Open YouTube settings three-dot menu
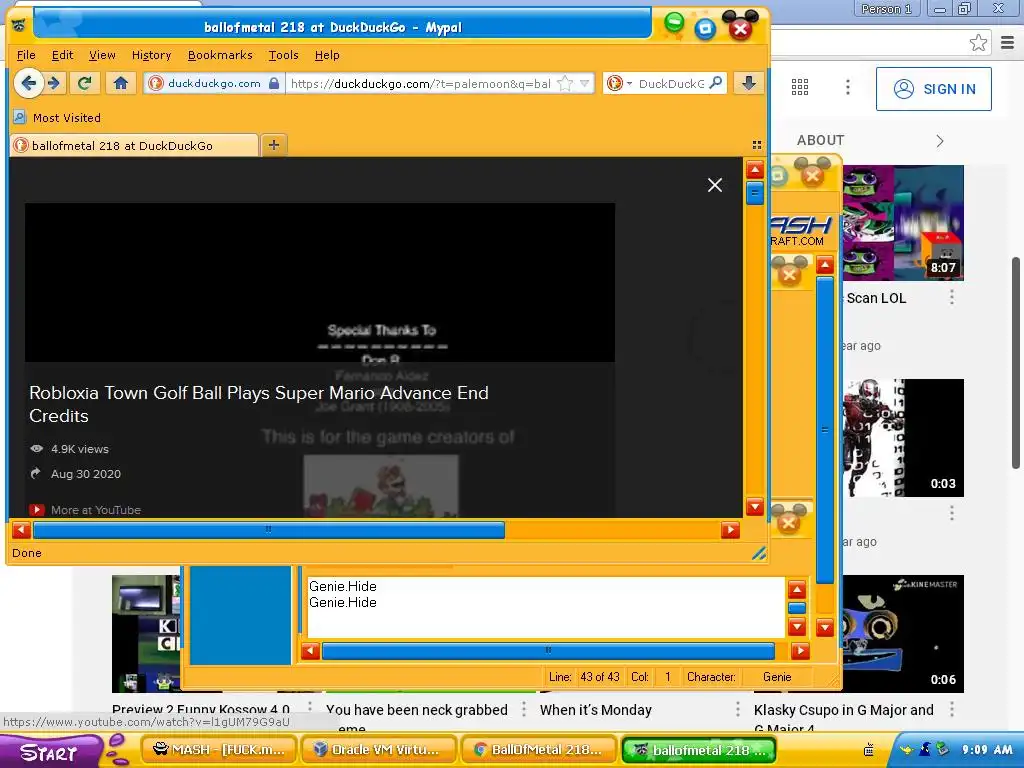 (848, 87)
